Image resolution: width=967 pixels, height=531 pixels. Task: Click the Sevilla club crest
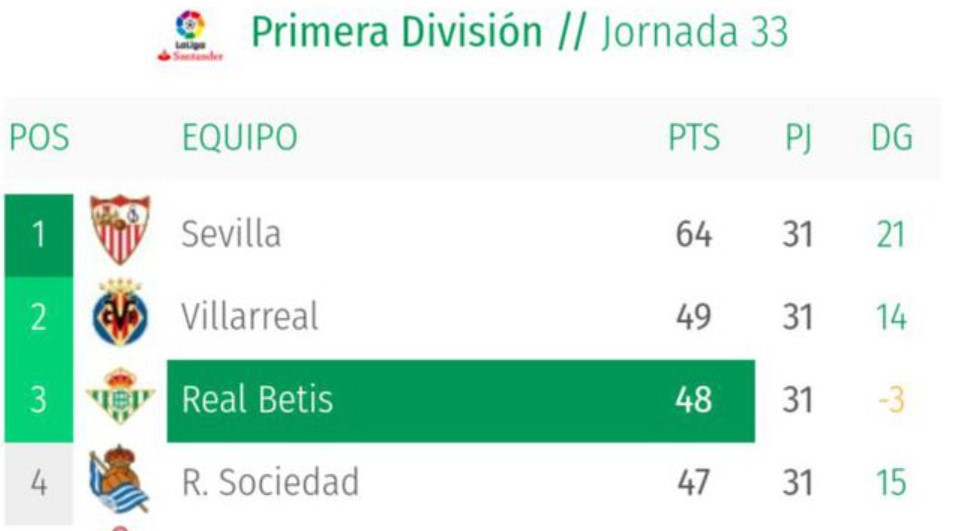(x=120, y=230)
